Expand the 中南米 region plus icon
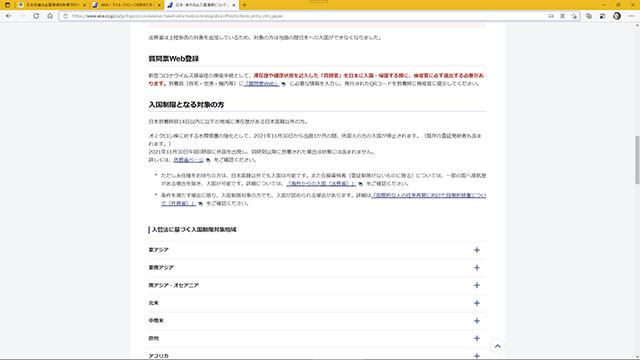This screenshot has height=360, width=640. point(476,321)
